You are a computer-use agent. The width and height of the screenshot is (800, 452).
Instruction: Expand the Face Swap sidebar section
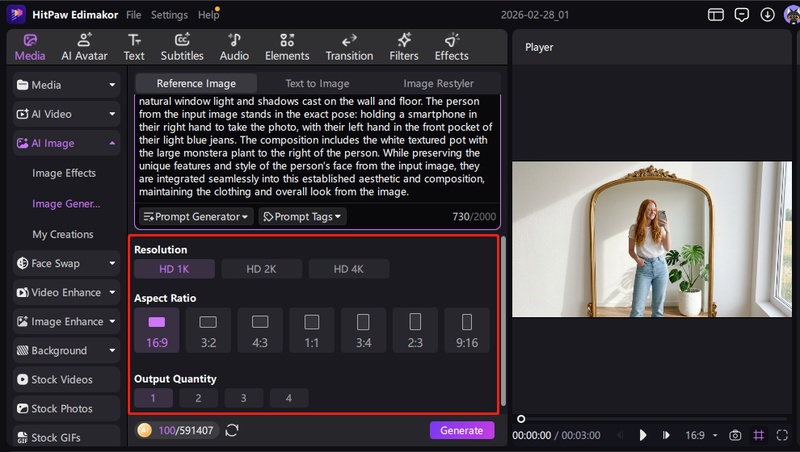click(x=66, y=263)
